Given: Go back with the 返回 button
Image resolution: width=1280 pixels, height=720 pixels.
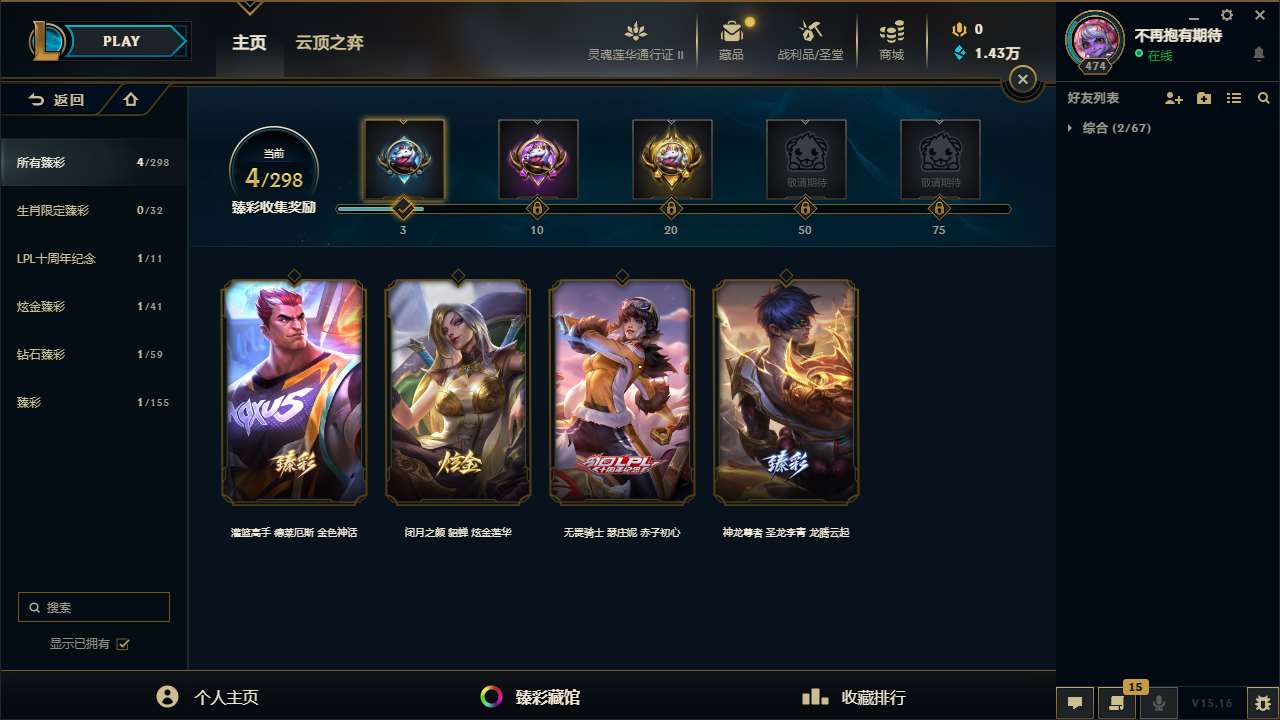Looking at the screenshot, I should [56, 99].
